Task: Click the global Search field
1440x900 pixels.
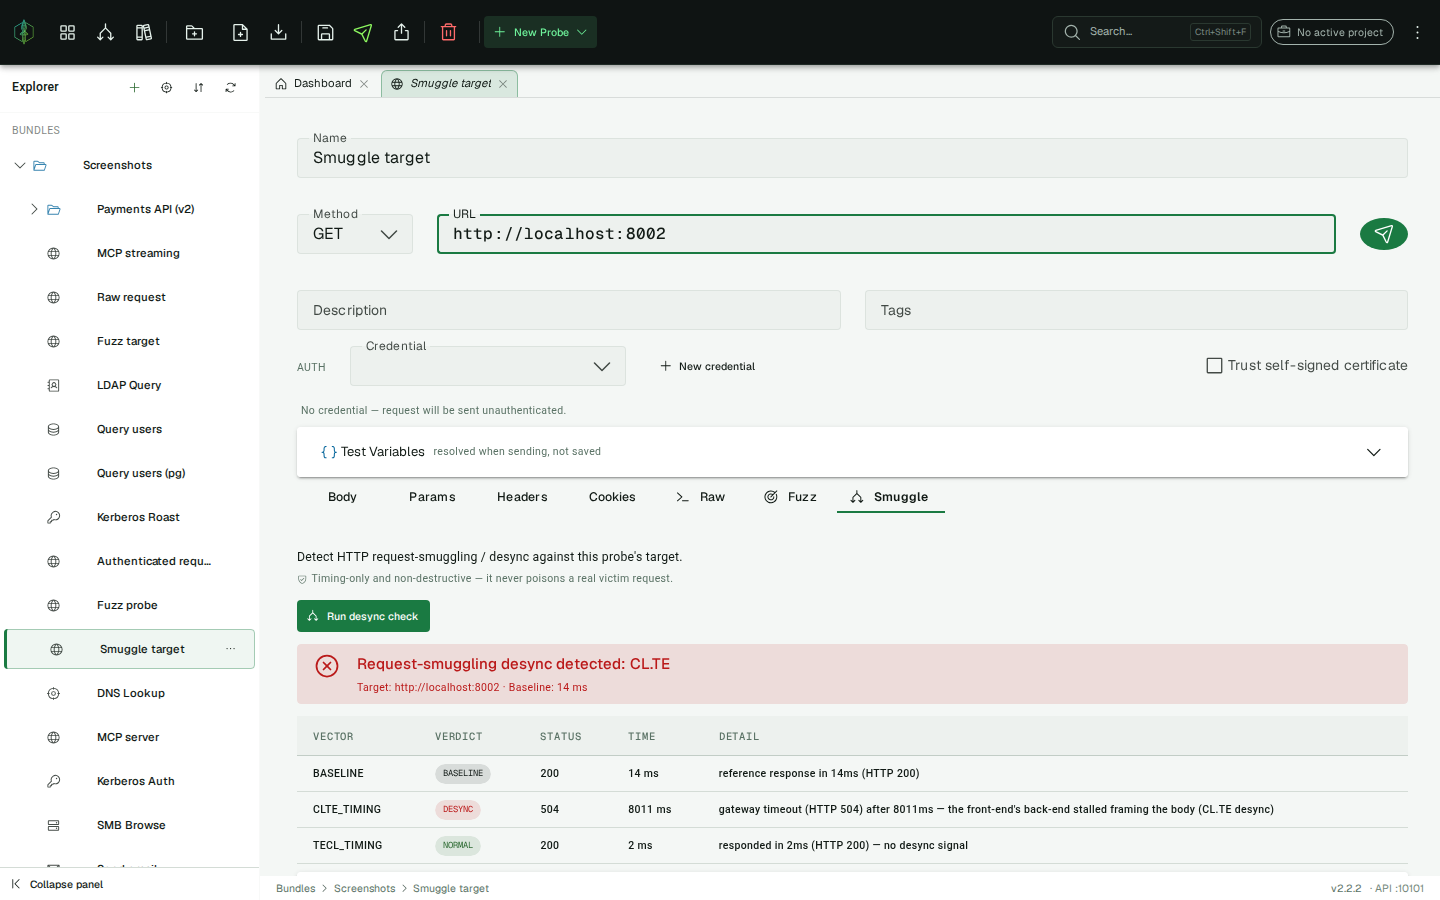Action: pyautogui.click(x=1156, y=32)
